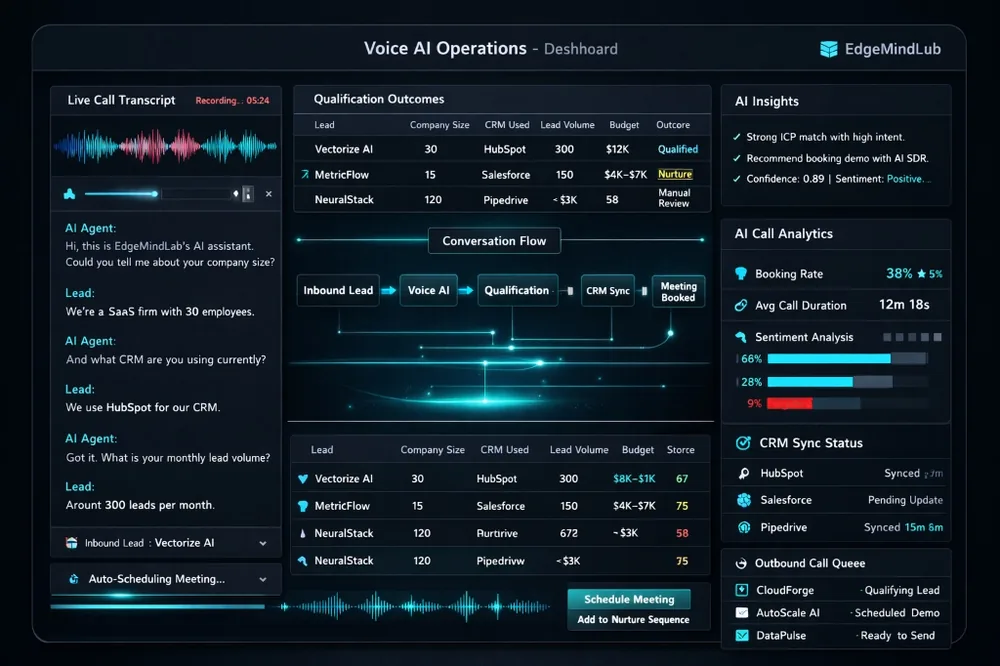Click the sentiment analysis indicator dots
The width and height of the screenshot is (1000, 666).
pyautogui.click(x=912, y=337)
